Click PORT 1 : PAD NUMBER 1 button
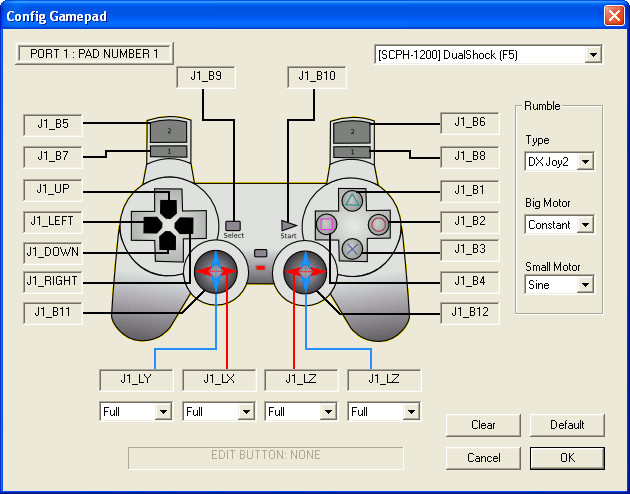630x494 pixels. coord(94,53)
